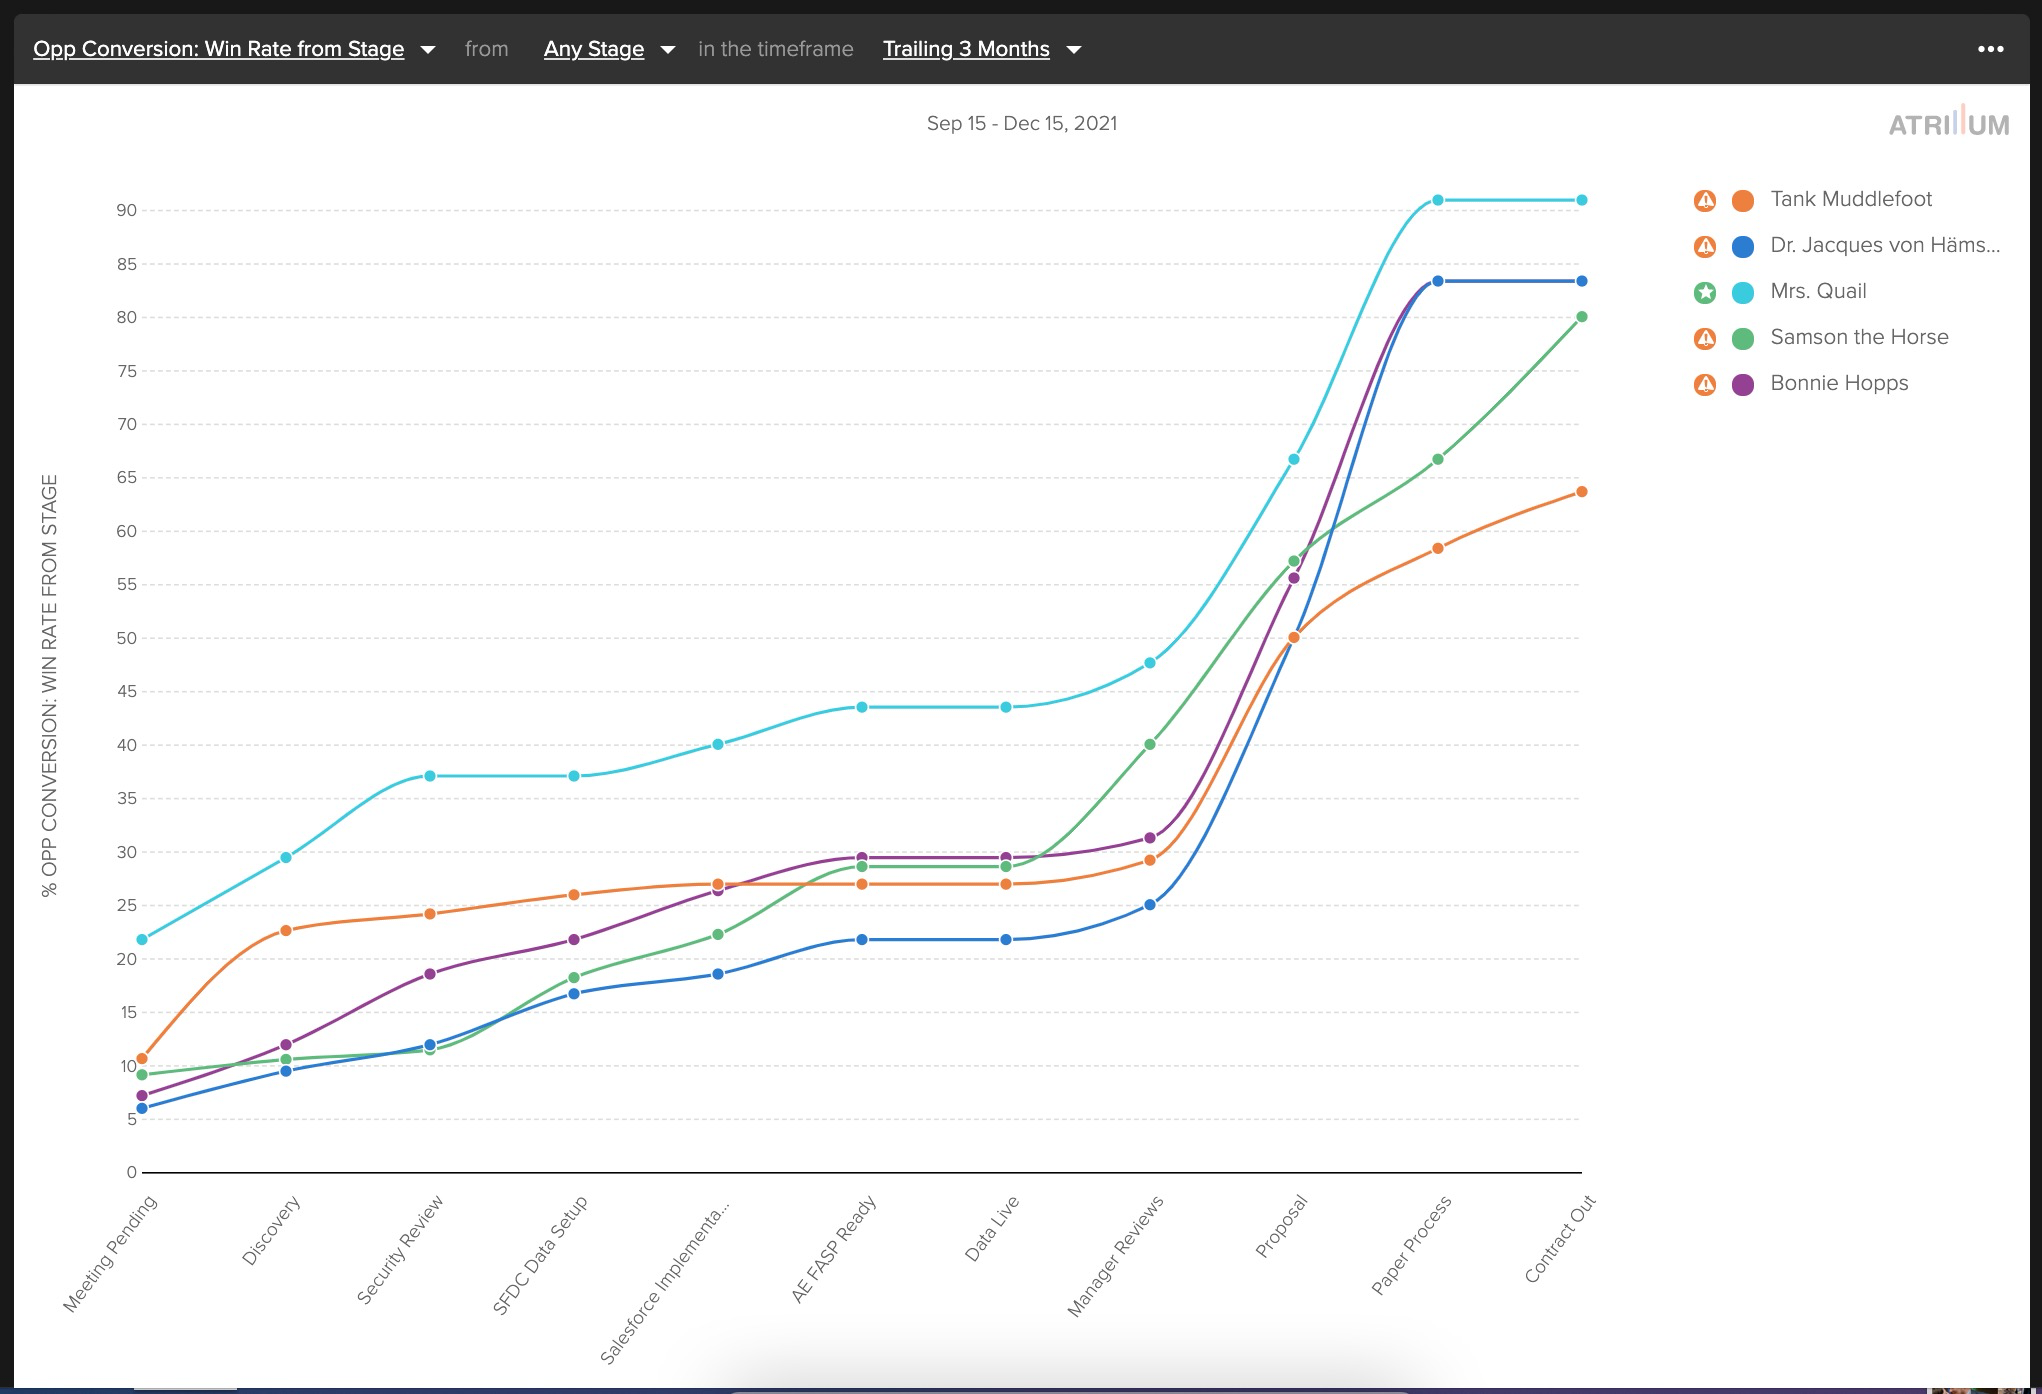Click the Data Live axis label
The image size is (2042, 1394).
pyautogui.click(x=992, y=1228)
